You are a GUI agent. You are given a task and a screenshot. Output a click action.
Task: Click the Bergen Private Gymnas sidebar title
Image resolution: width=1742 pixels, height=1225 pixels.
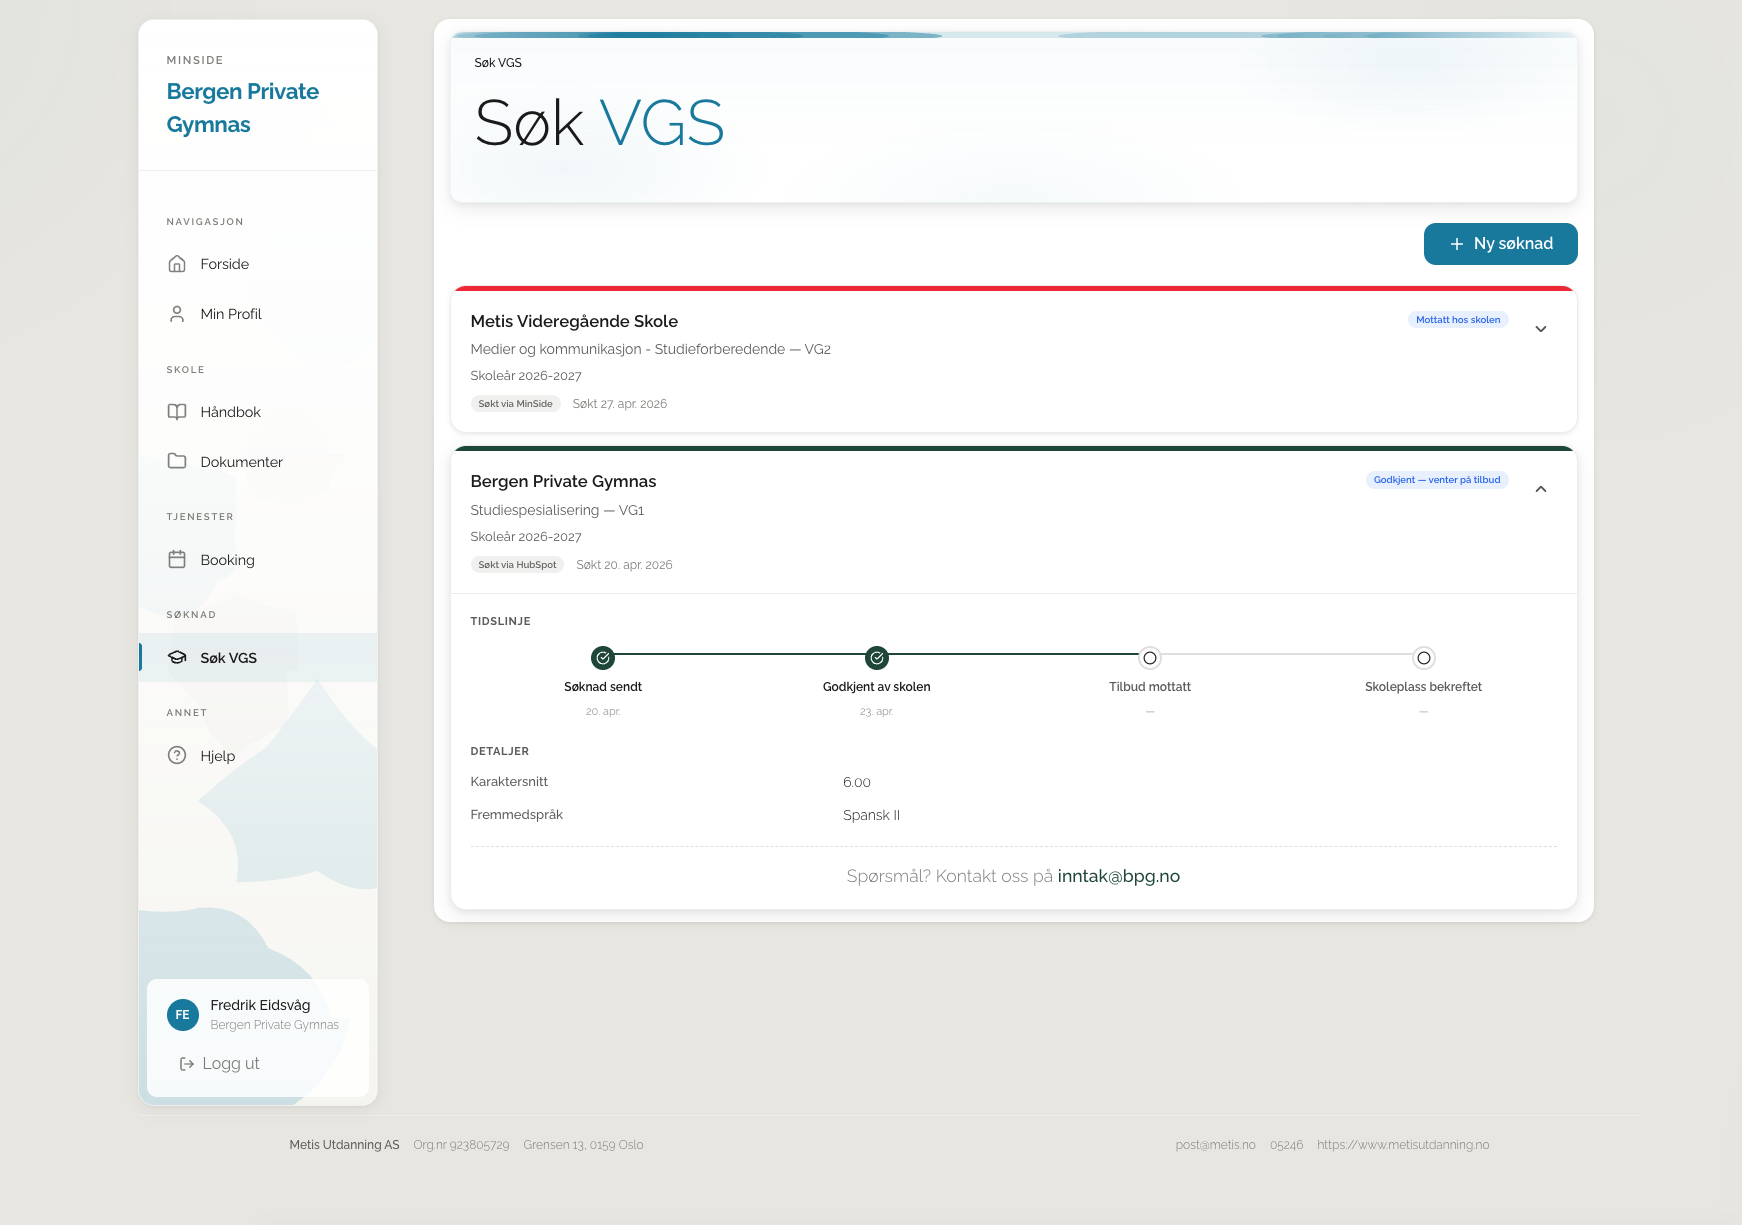pos(243,108)
